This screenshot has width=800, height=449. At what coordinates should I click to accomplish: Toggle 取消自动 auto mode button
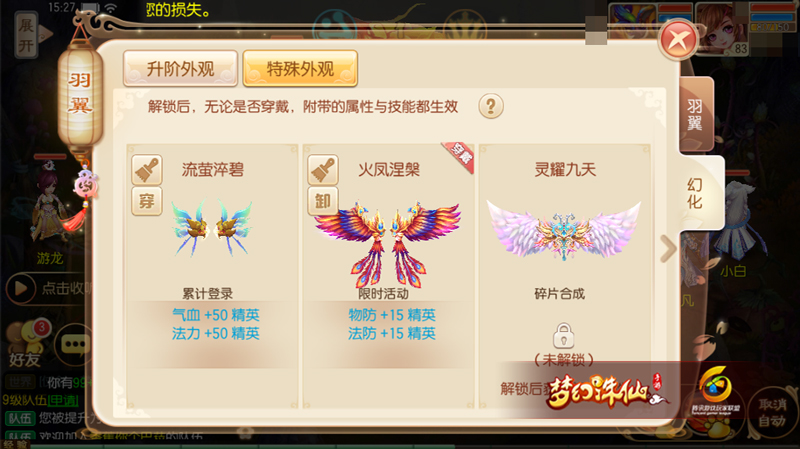[771, 412]
